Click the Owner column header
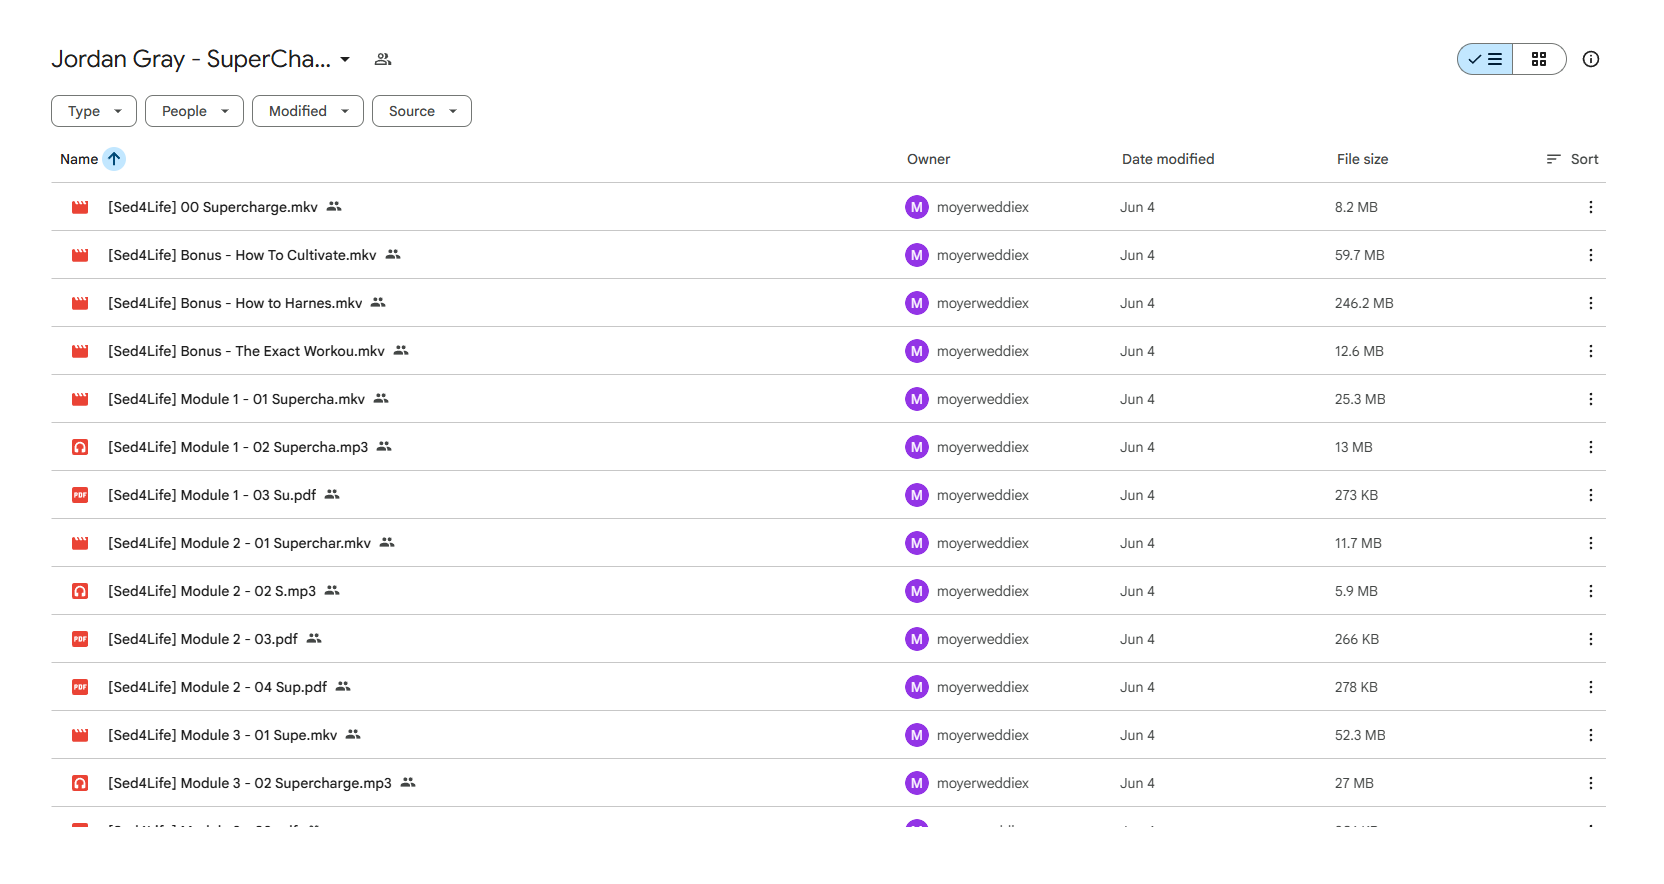 [x=928, y=159]
